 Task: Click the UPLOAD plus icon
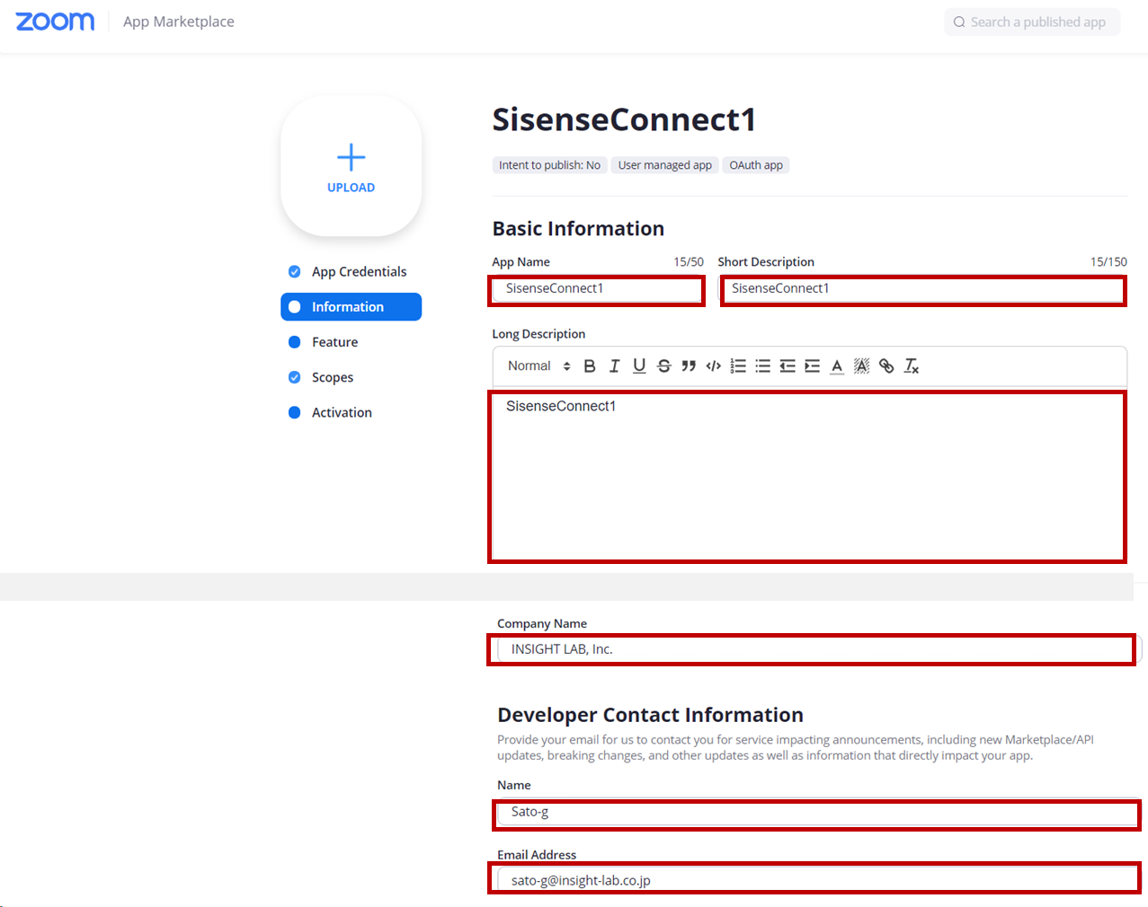351,157
